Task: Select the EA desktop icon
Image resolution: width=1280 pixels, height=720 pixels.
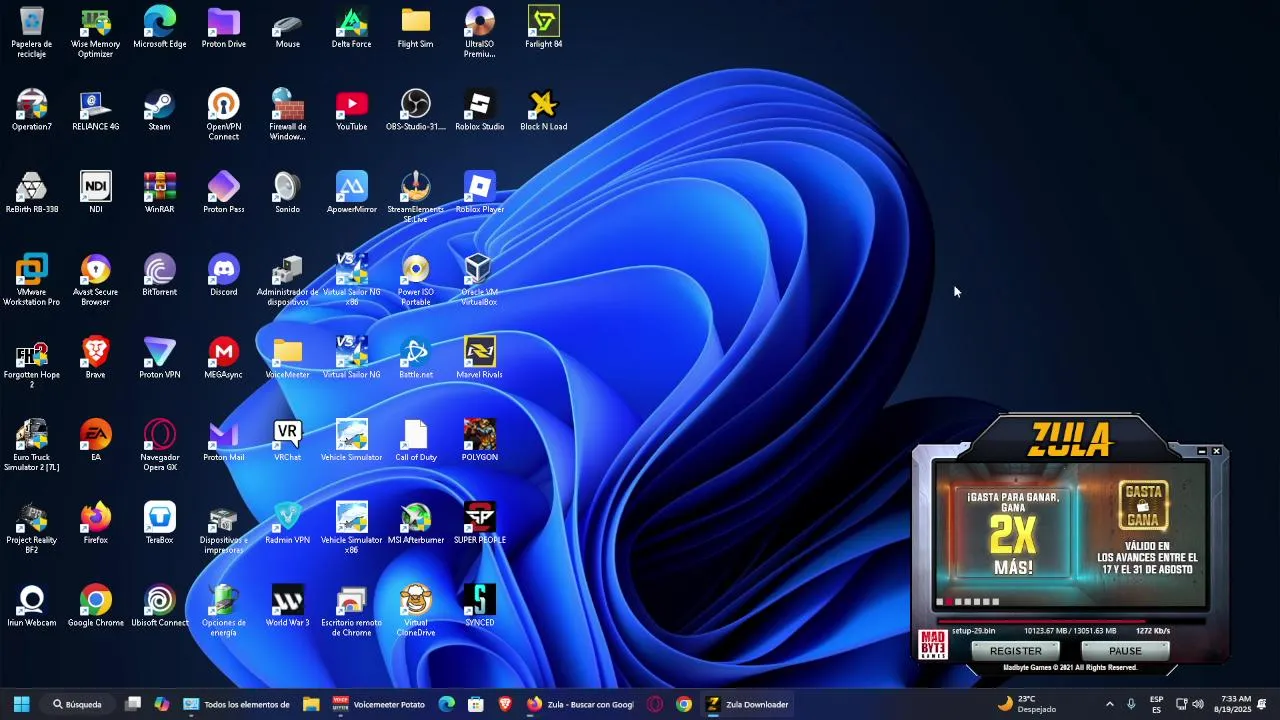Action: coord(95,440)
